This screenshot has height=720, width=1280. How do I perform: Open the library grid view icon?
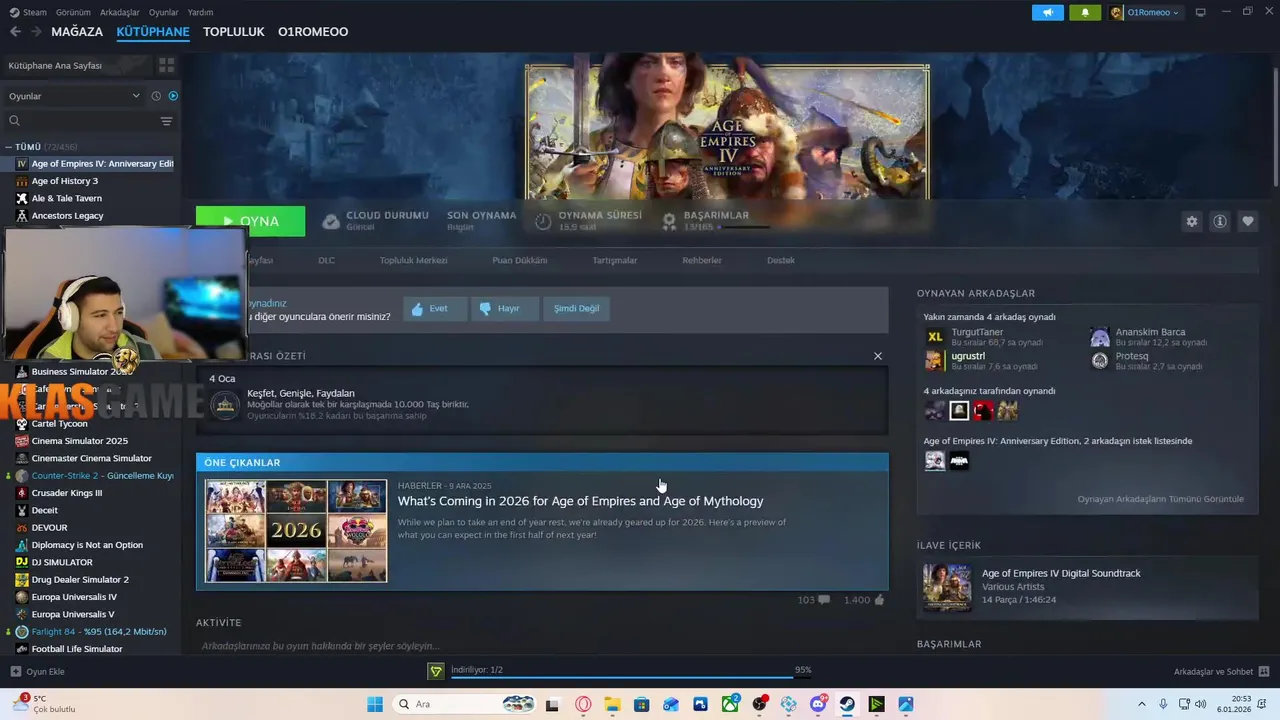[x=166, y=65]
